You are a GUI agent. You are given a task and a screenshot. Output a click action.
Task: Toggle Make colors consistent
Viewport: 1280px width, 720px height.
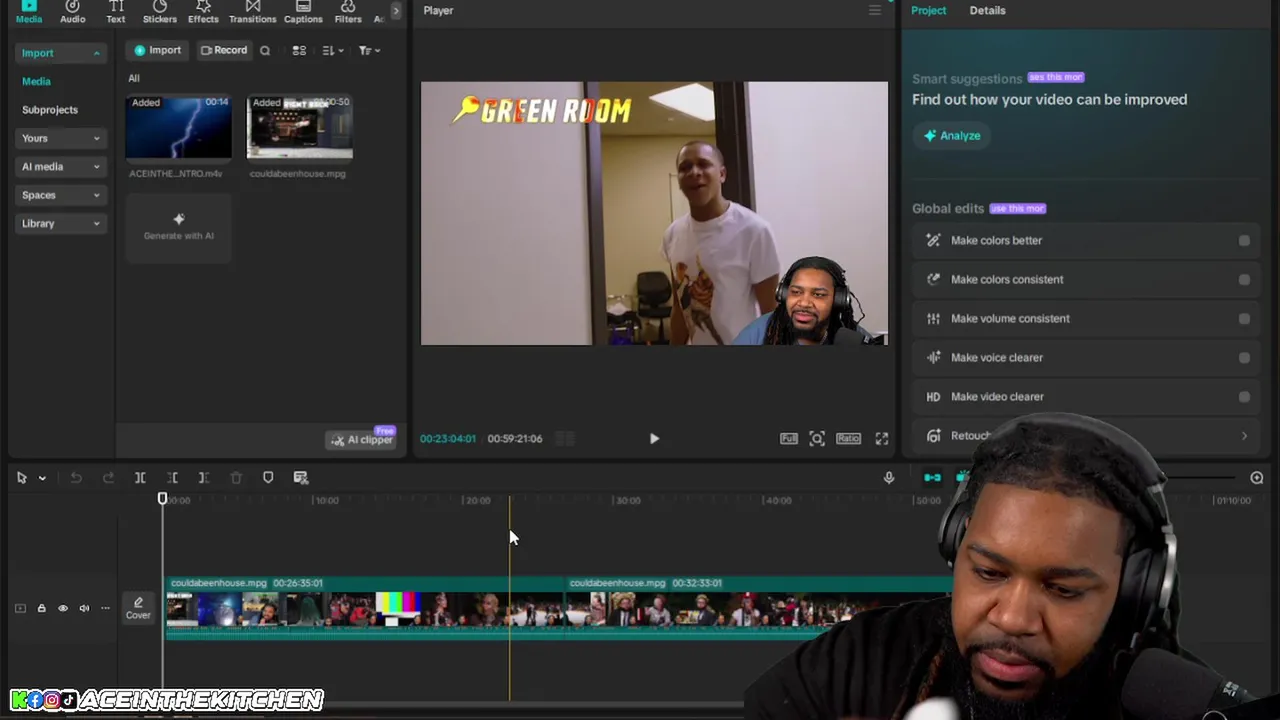coord(1244,280)
